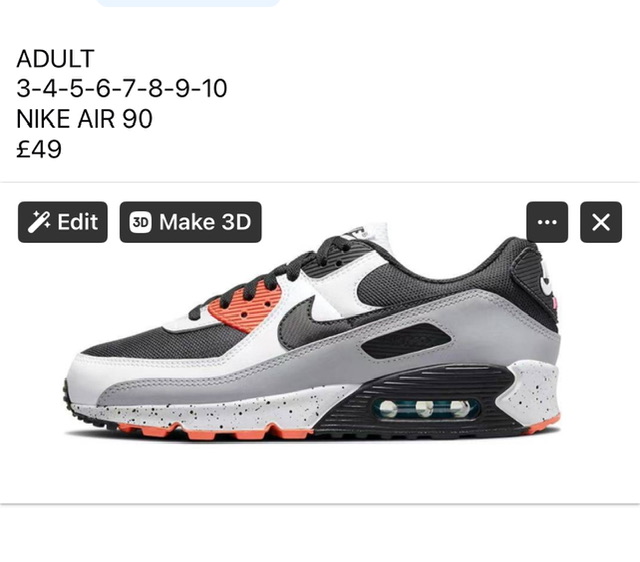
Task: Remove the photo with the X button
Action: pos(601,222)
